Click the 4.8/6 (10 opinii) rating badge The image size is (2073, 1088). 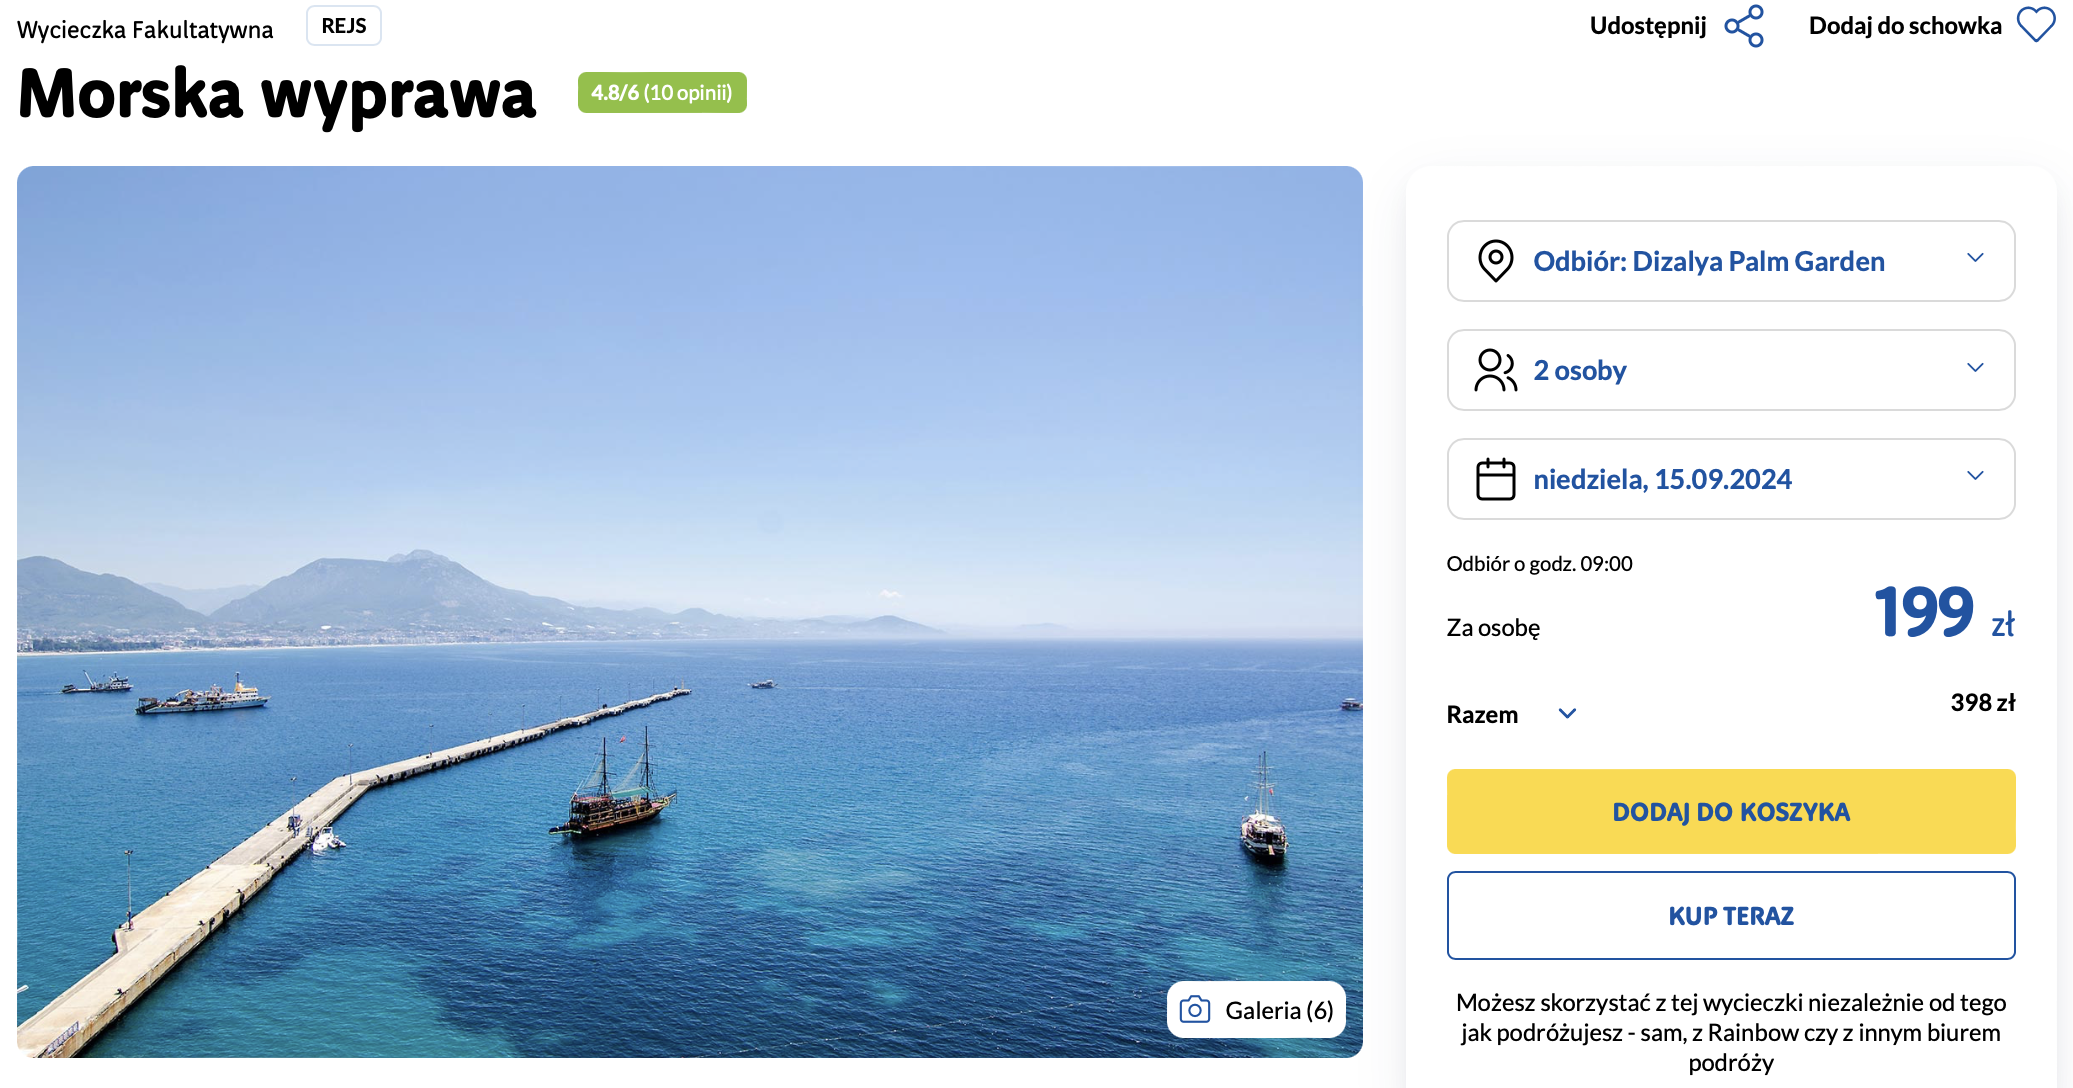tap(662, 92)
